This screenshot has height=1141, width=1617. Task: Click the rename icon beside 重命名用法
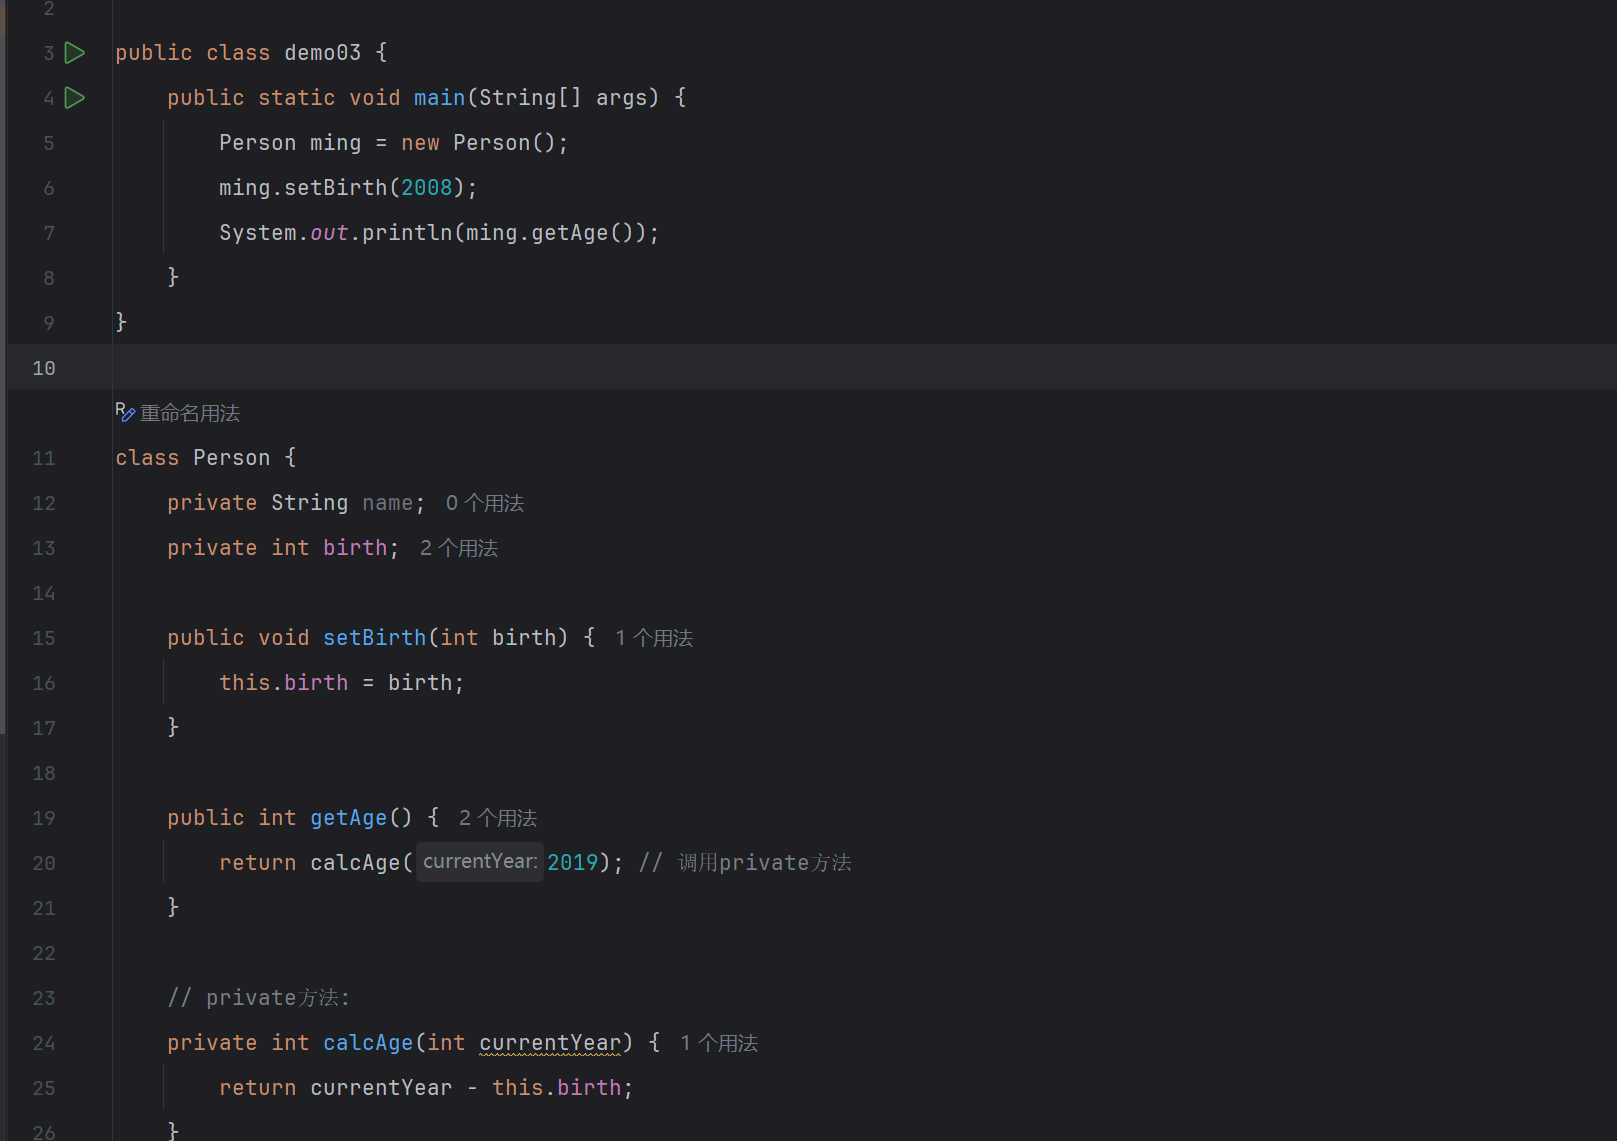click(x=125, y=411)
